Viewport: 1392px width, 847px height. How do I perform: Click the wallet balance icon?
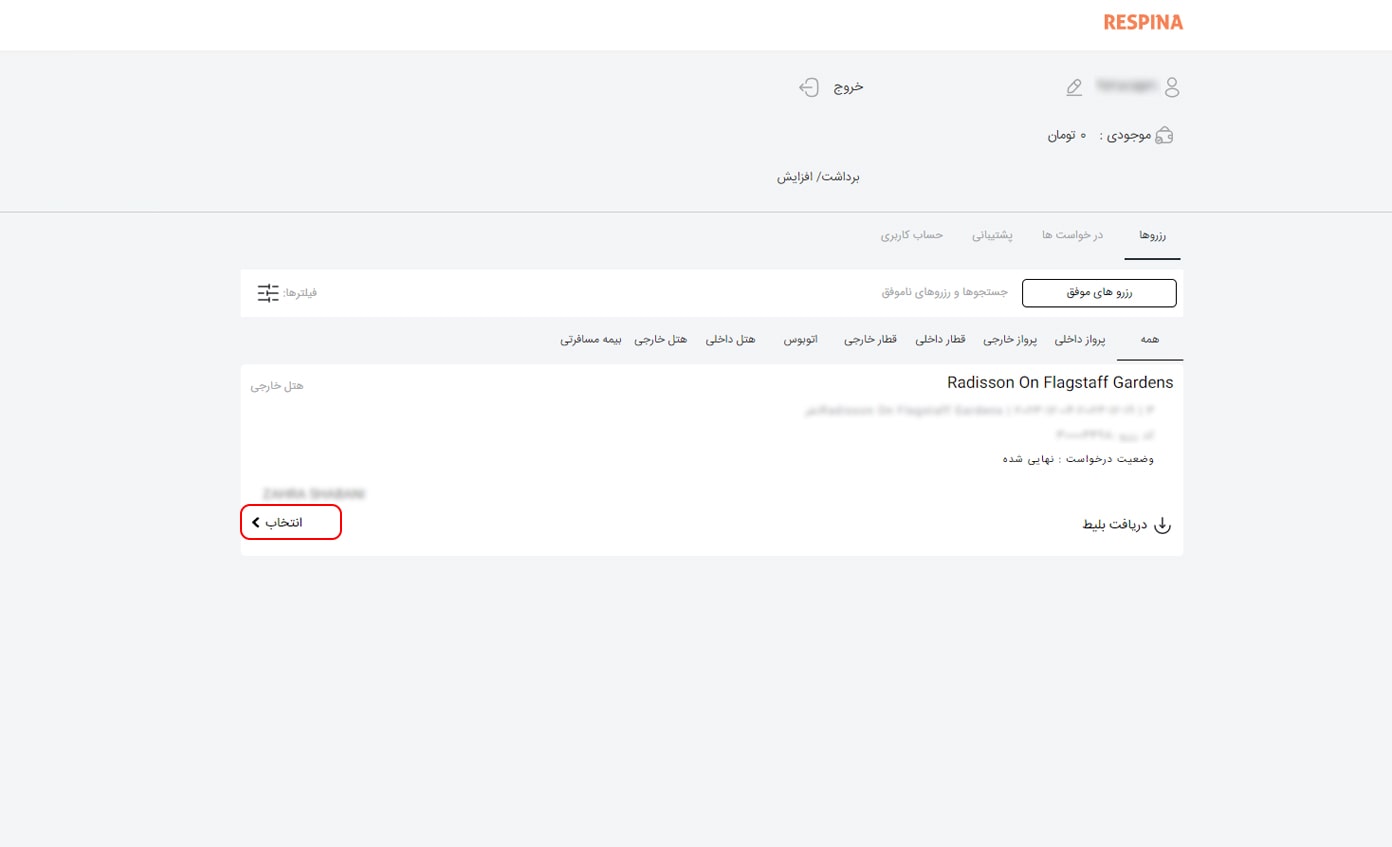(1164, 136)
